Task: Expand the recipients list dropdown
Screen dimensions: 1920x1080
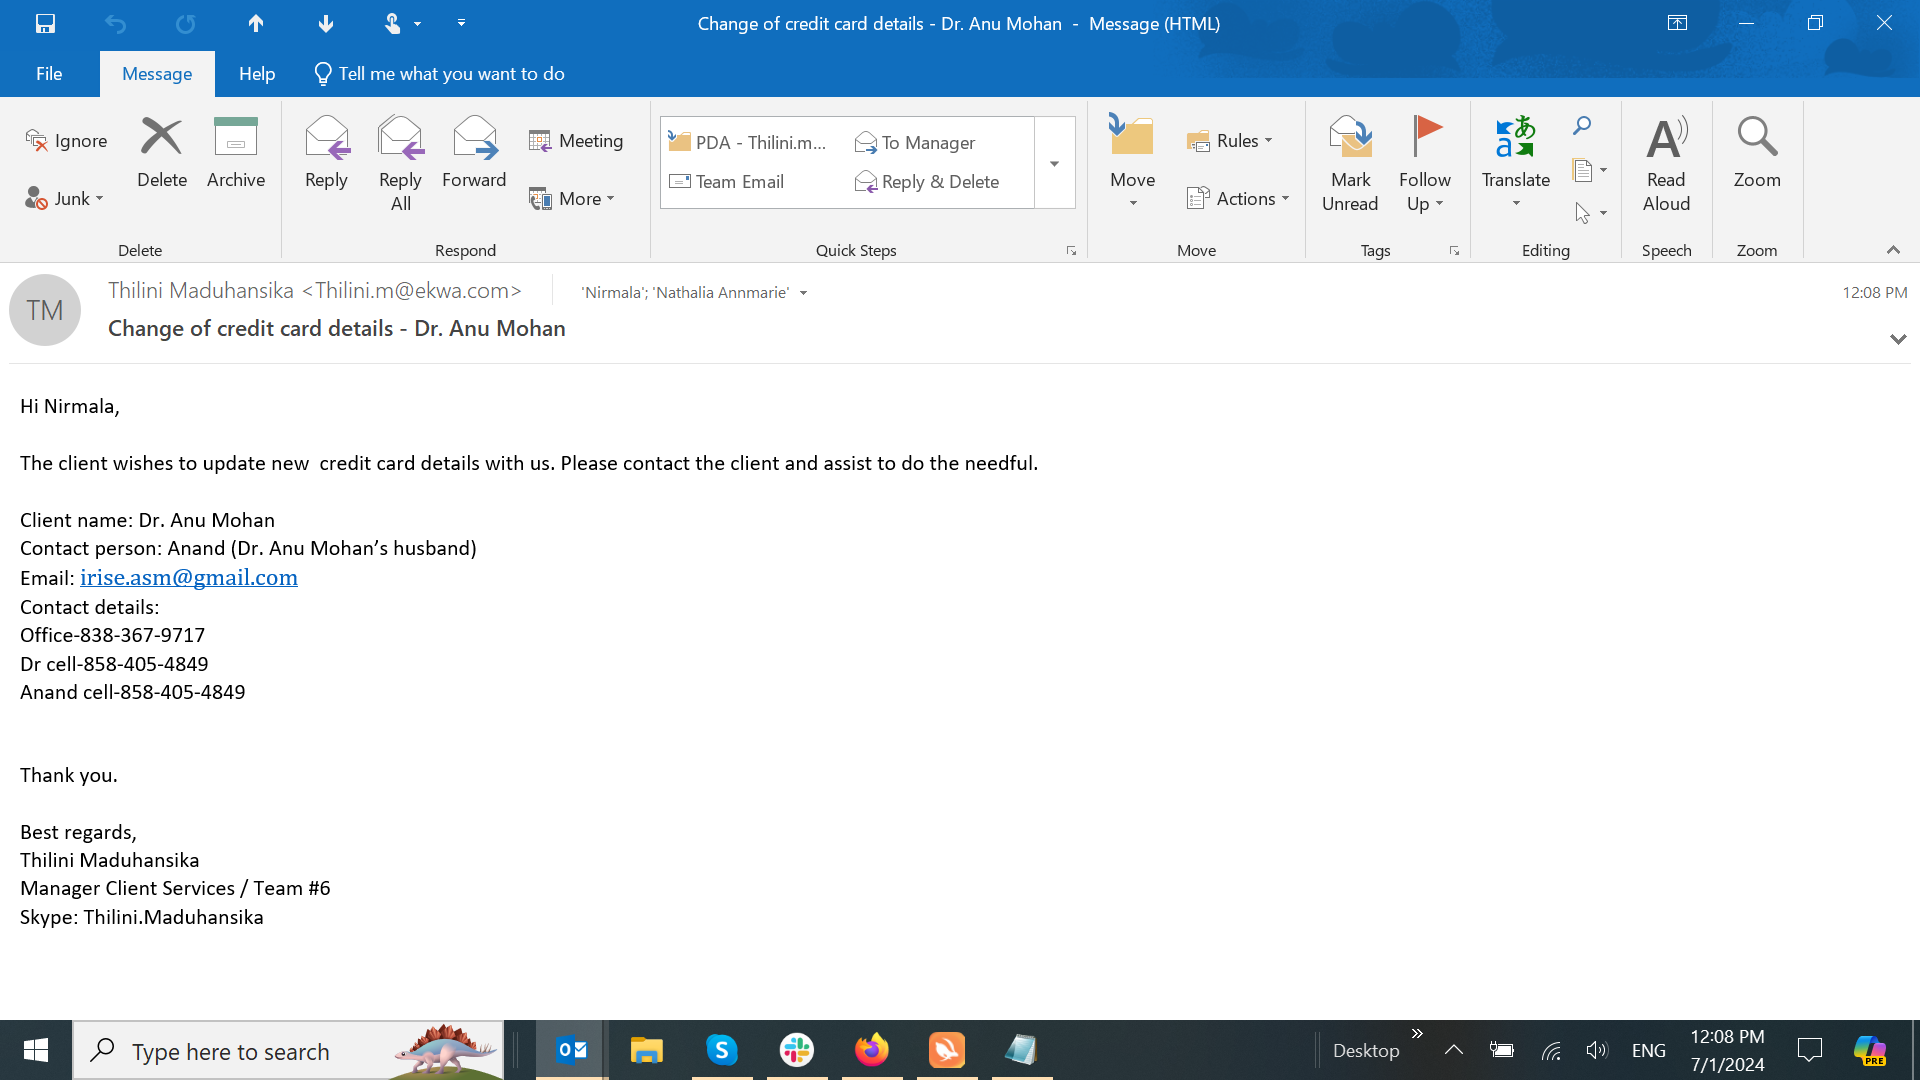Action: click(x=804, y=293)
